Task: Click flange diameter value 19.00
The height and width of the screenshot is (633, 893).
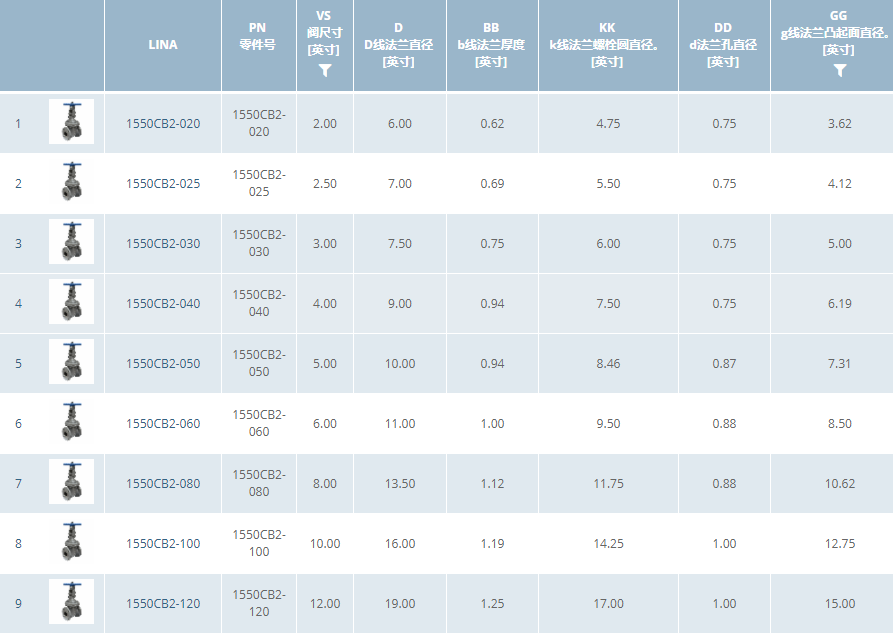Action: (400, 603)
